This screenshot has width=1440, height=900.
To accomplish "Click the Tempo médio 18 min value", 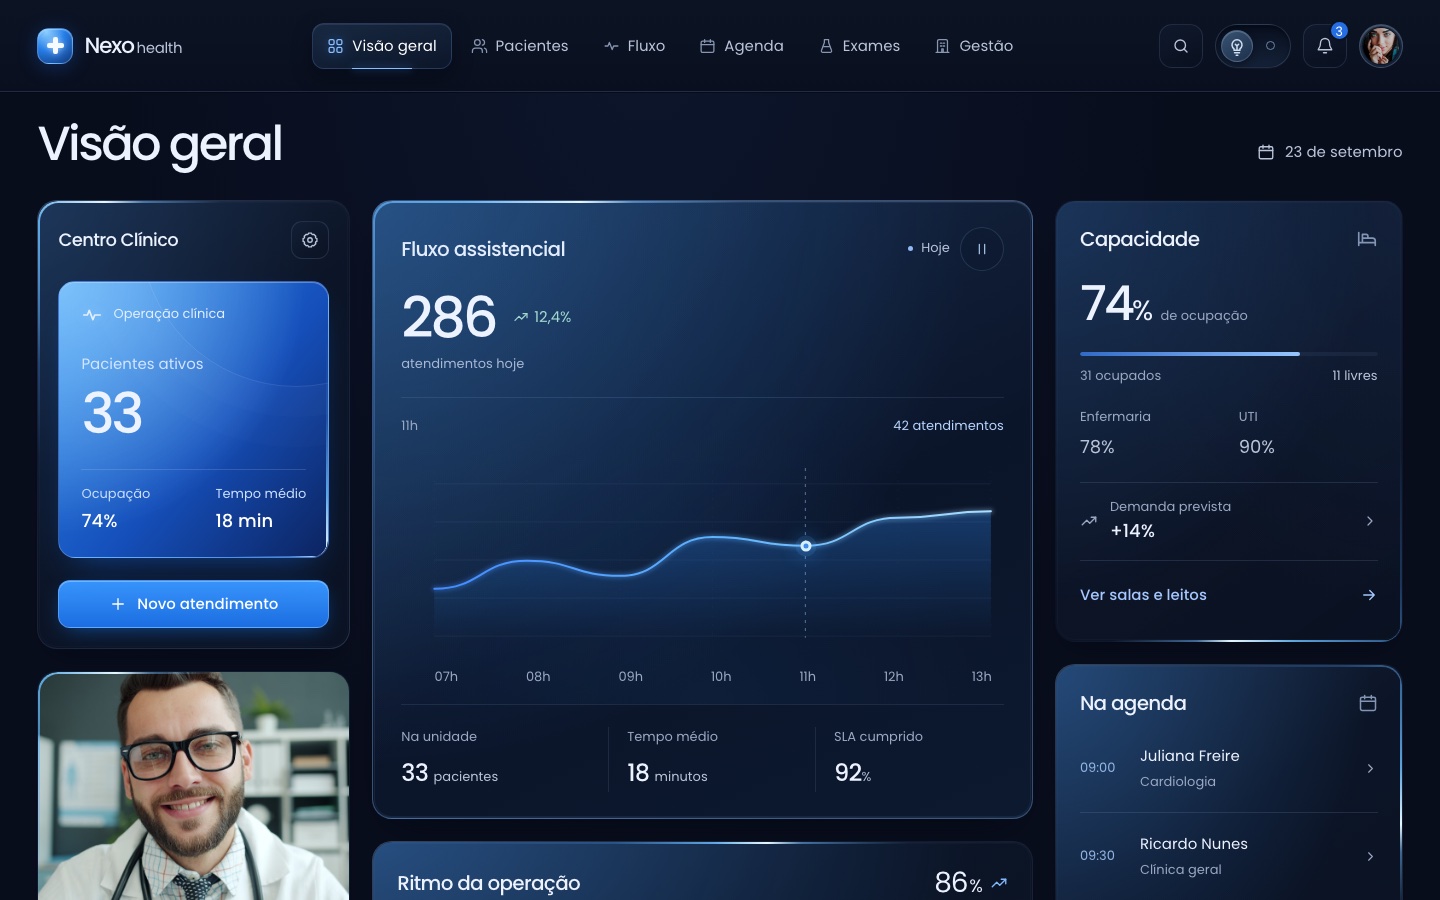I will (244, 521).
